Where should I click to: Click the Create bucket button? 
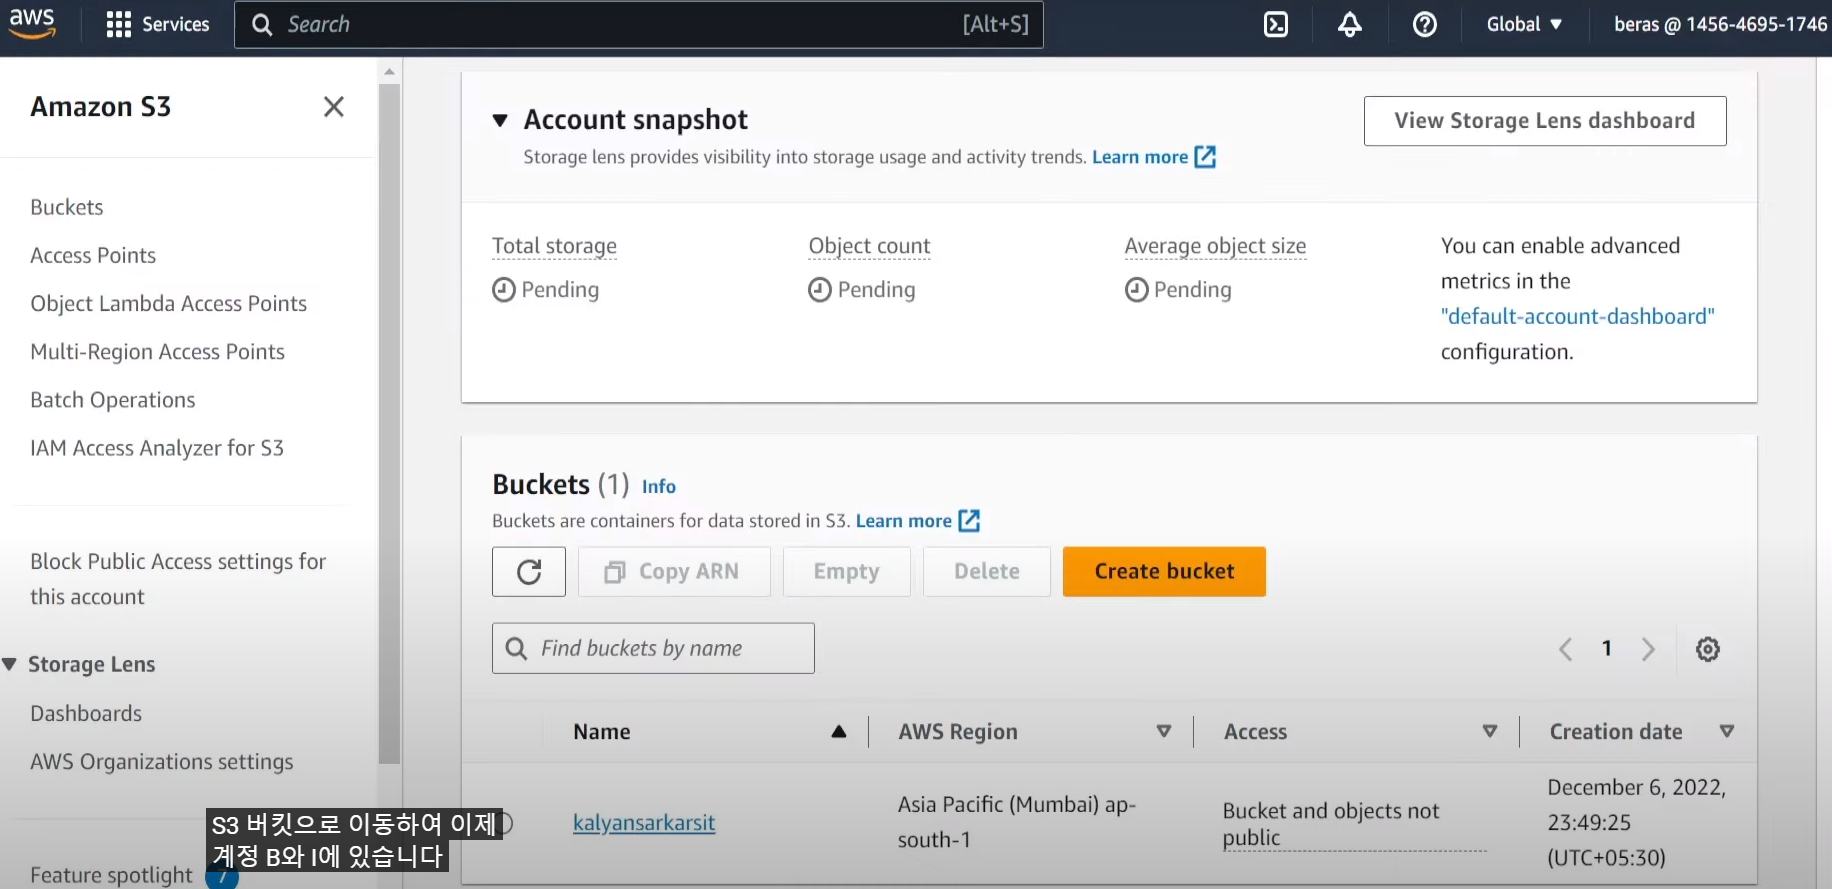pos(1164,572)
